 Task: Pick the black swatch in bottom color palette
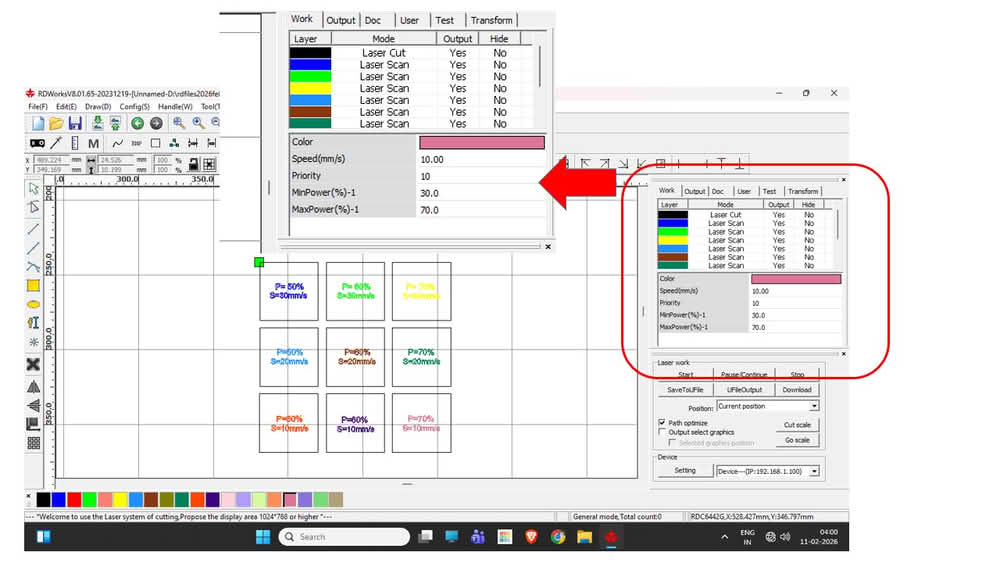(x=43, y=499)
